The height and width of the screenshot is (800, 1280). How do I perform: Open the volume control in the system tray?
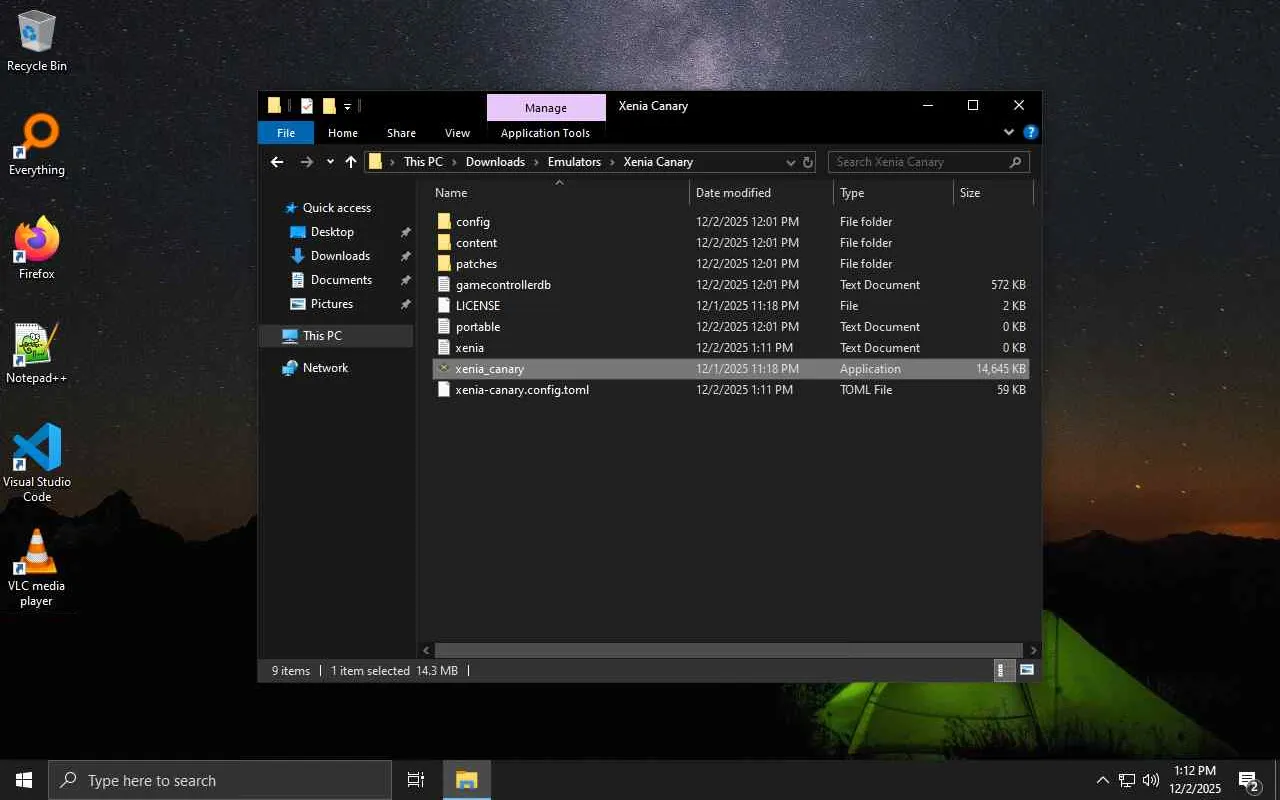click(x=1151, y=780)
